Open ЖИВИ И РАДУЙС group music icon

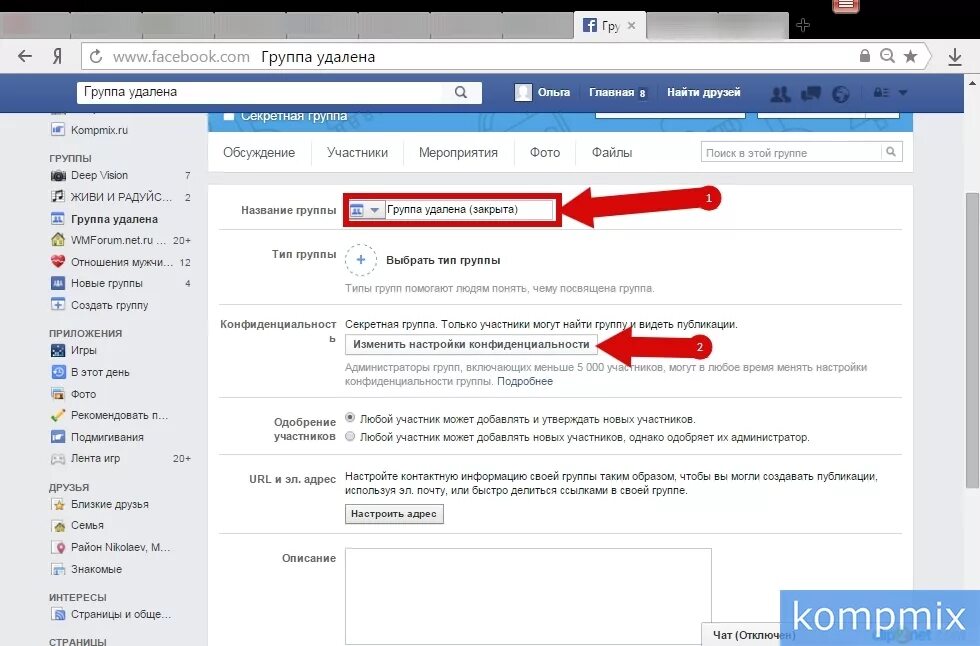click(x=58, y=196)
